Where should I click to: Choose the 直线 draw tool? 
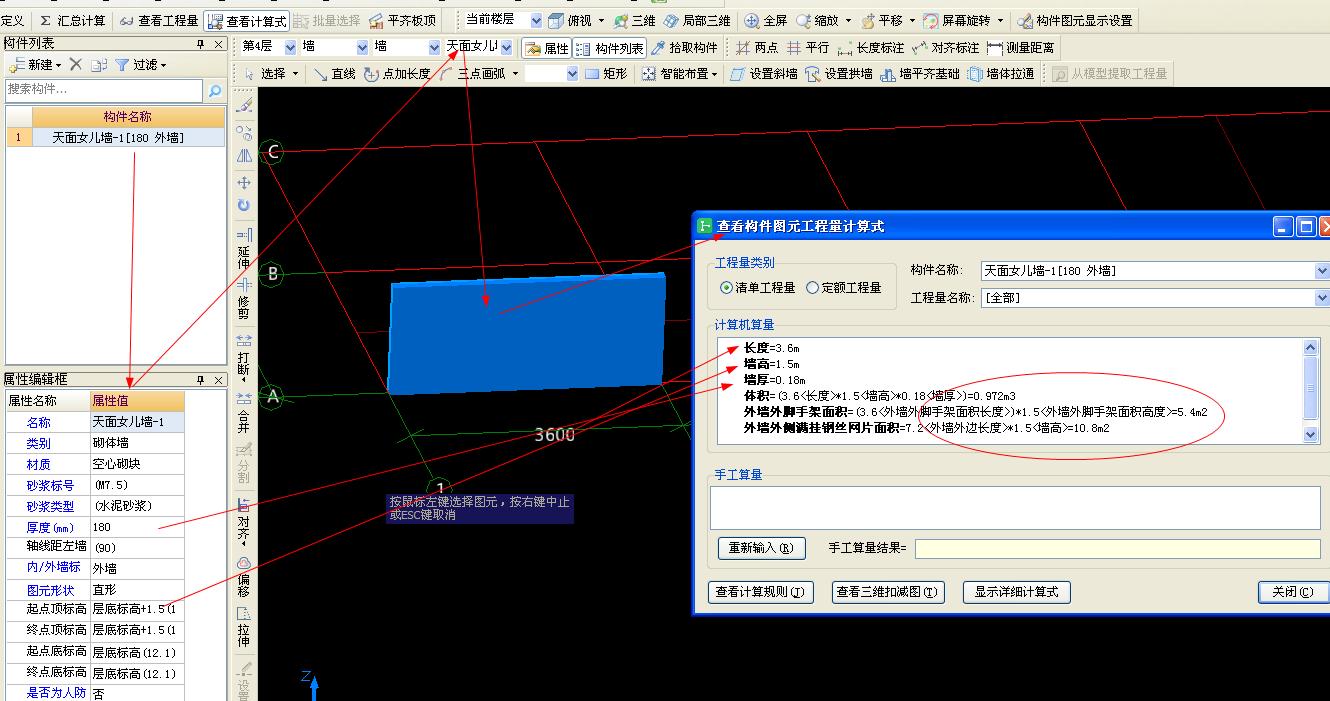pos(334,74)
